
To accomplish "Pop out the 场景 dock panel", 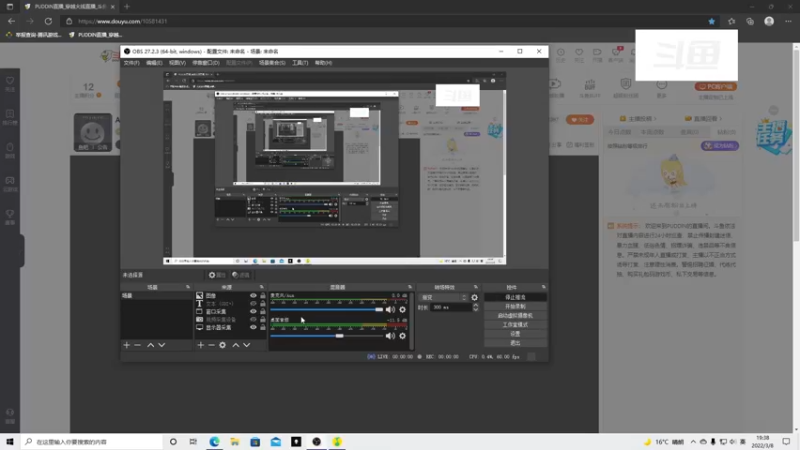I will coord(188,287).
